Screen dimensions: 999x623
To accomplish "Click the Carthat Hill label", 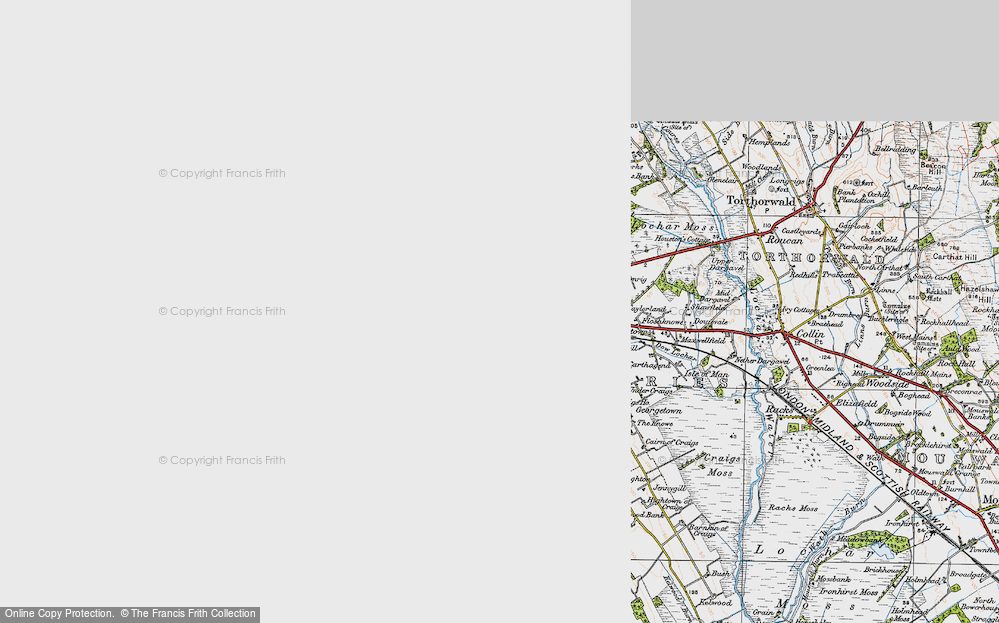I will (954, 257).
